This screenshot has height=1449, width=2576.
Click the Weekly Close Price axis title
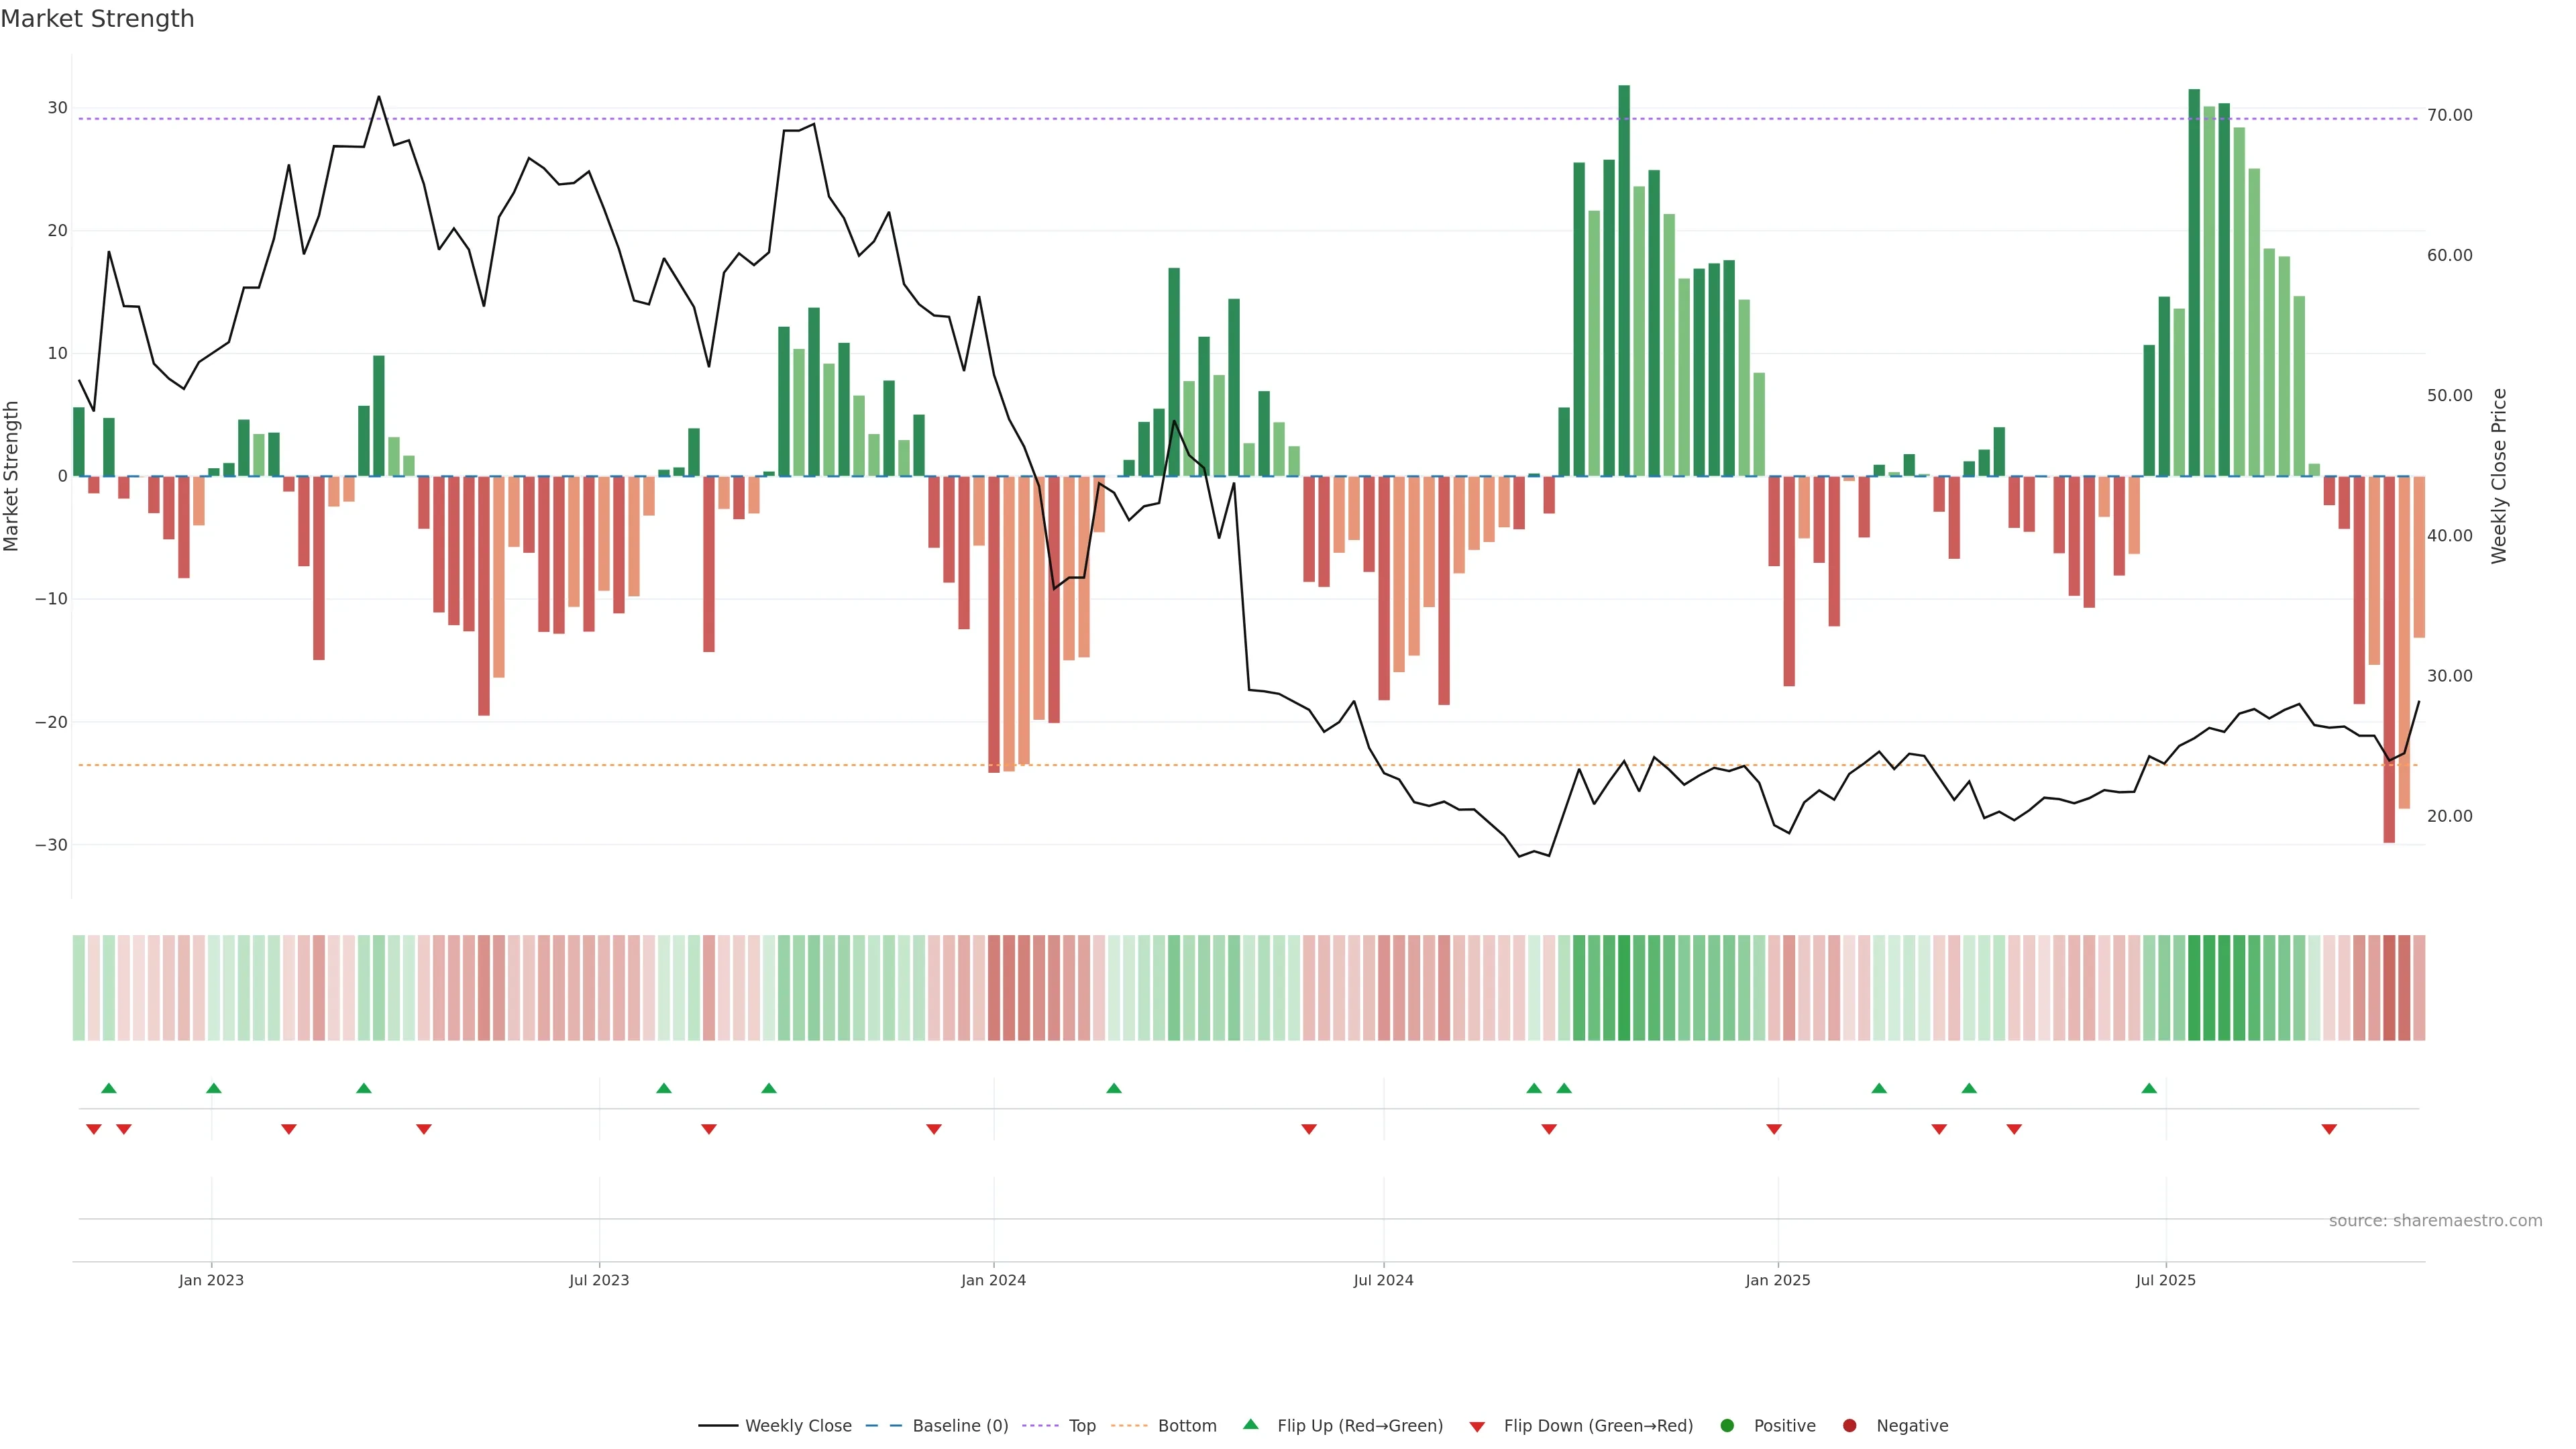2499,476
